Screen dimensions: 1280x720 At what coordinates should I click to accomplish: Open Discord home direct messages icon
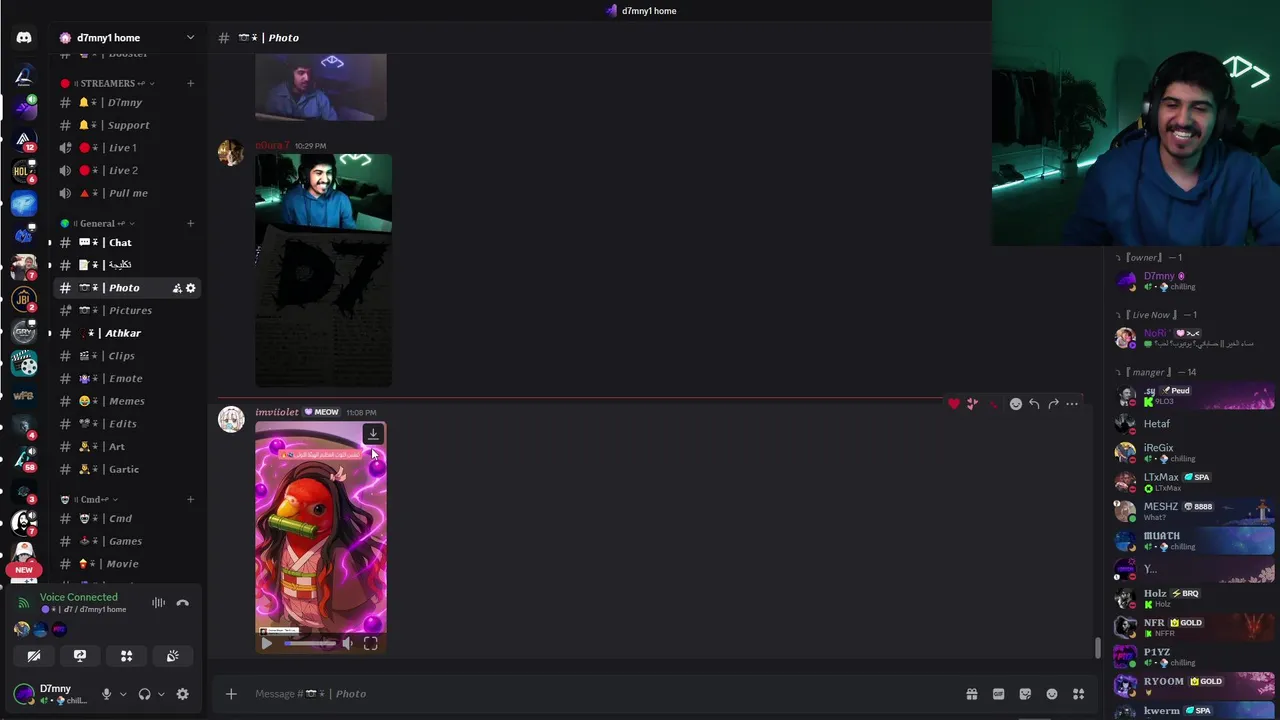[24, 38]
